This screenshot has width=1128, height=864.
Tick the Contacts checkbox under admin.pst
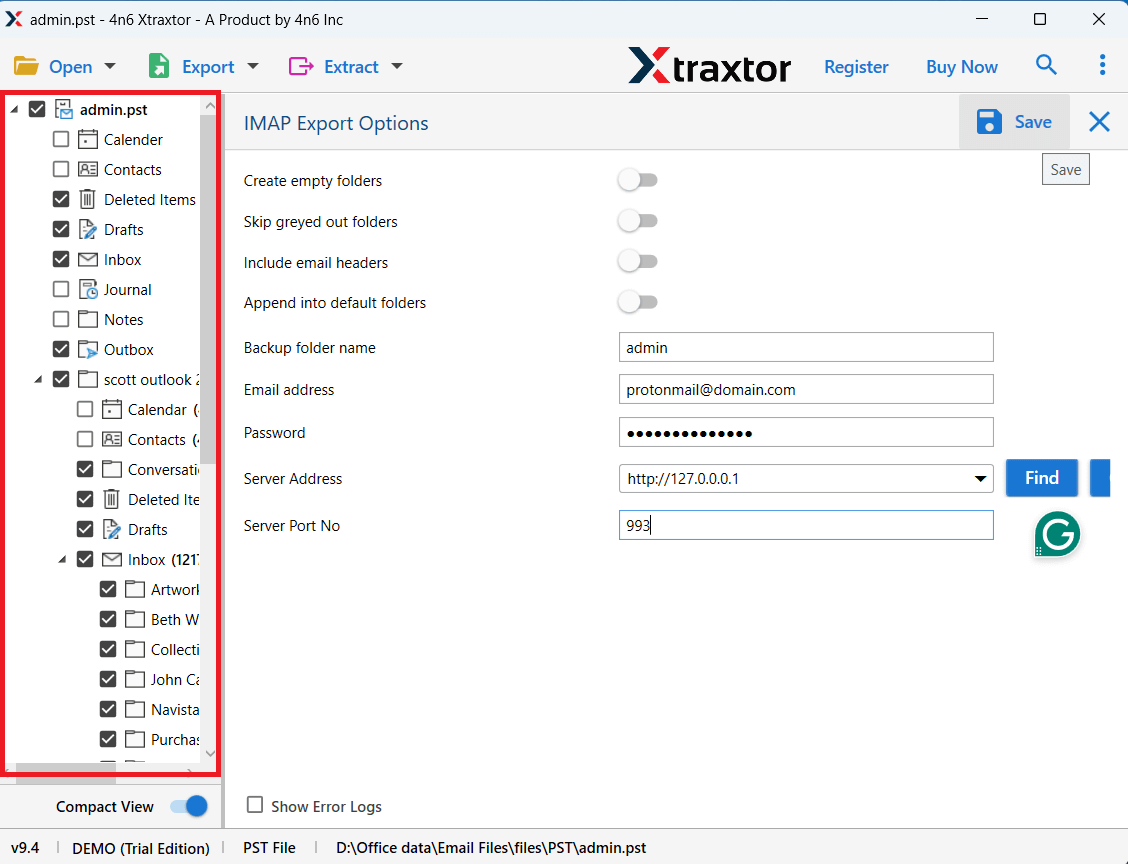pyautogui.click(x=61, y=169)
